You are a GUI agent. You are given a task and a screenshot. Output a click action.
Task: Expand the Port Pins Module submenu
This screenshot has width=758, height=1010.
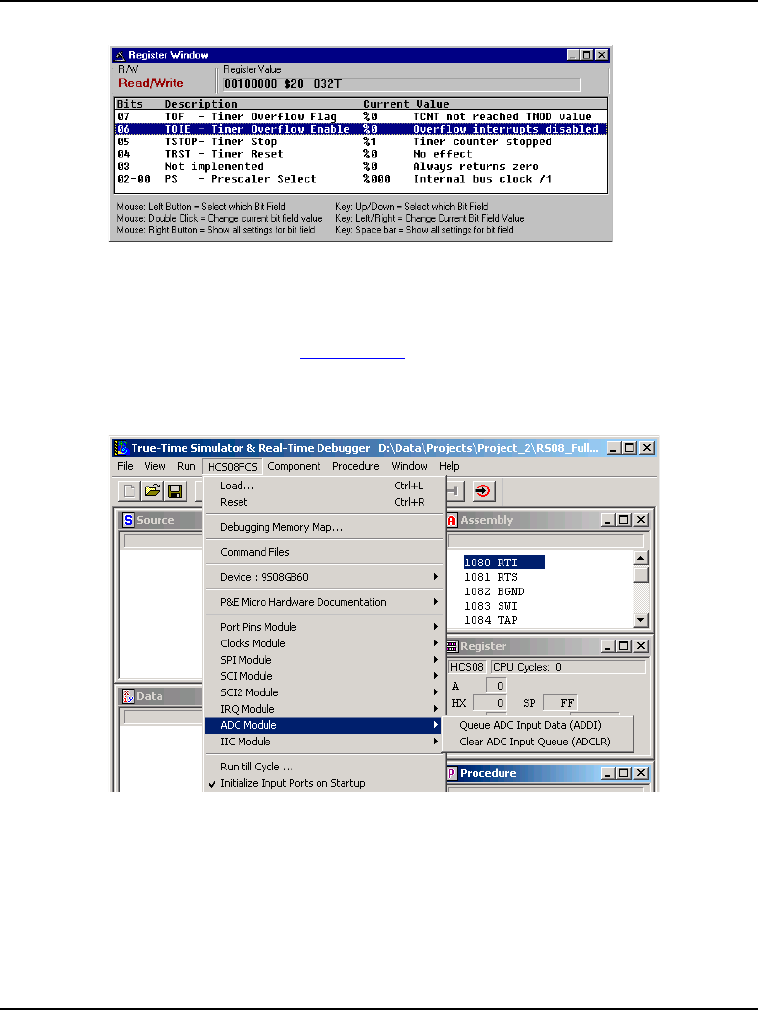point(325,627)
